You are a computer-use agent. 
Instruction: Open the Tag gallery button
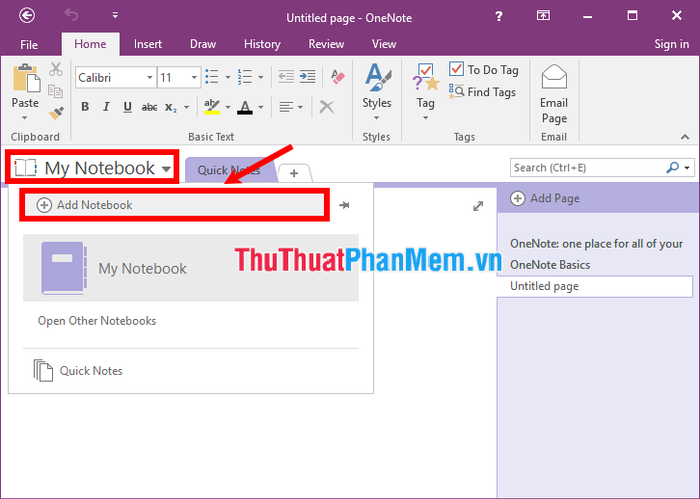coord(425,91)
